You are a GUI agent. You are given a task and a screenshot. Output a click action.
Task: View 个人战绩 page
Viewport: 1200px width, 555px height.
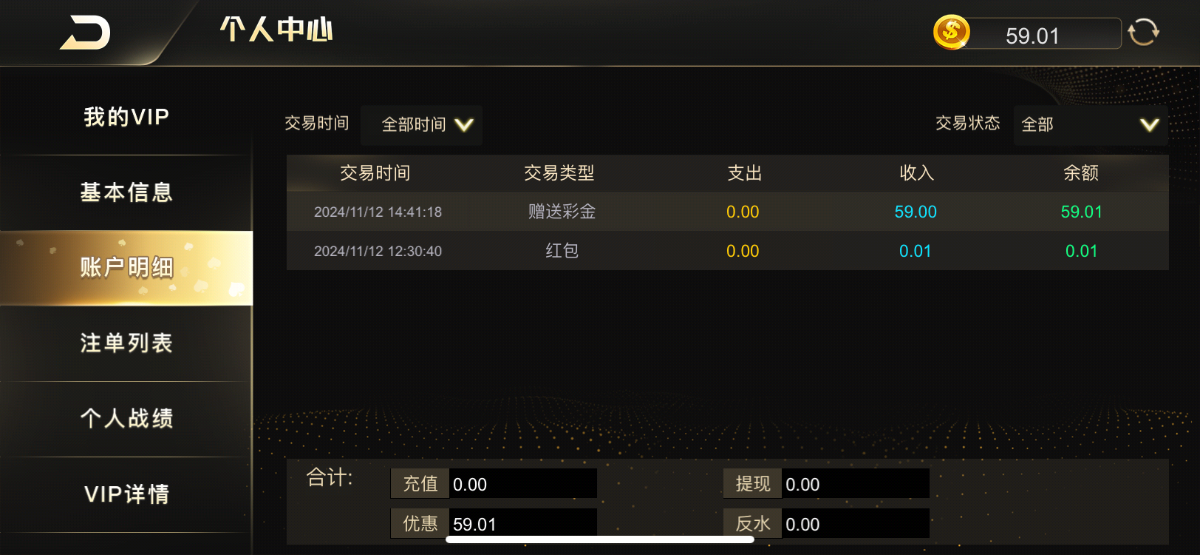click(126, 418)
